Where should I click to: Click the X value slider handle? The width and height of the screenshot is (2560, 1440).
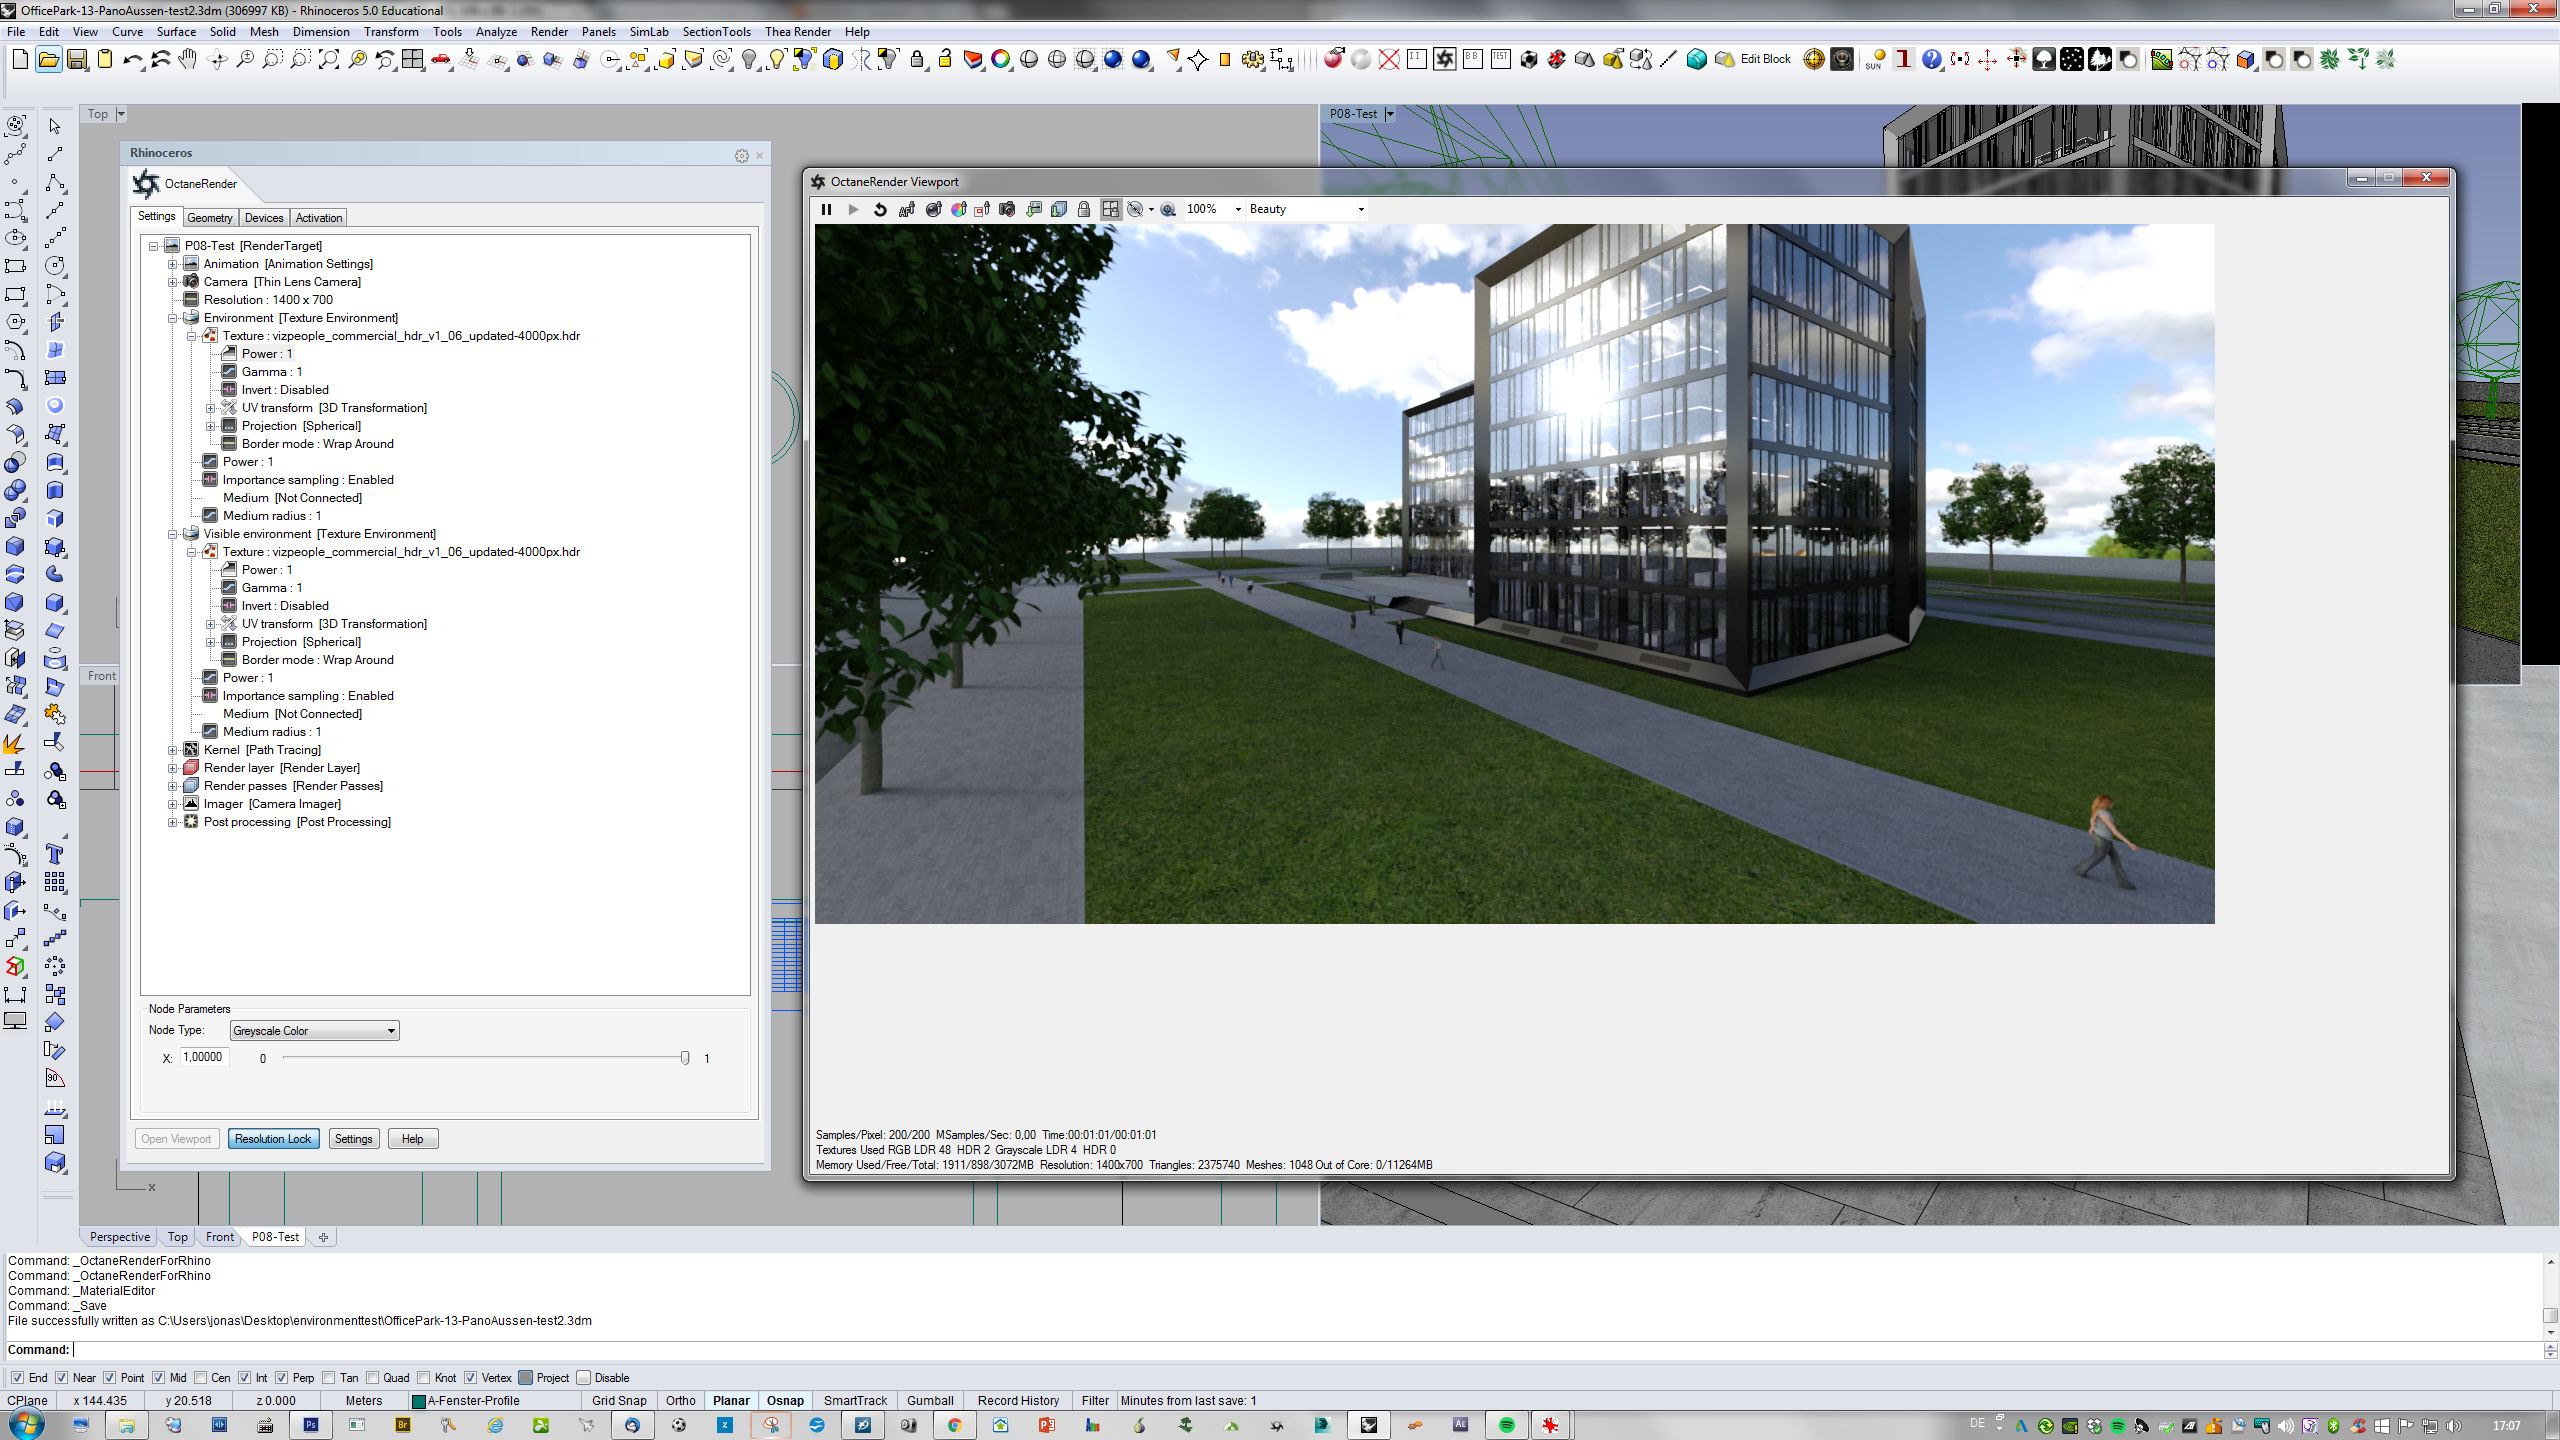(685, 1058)
